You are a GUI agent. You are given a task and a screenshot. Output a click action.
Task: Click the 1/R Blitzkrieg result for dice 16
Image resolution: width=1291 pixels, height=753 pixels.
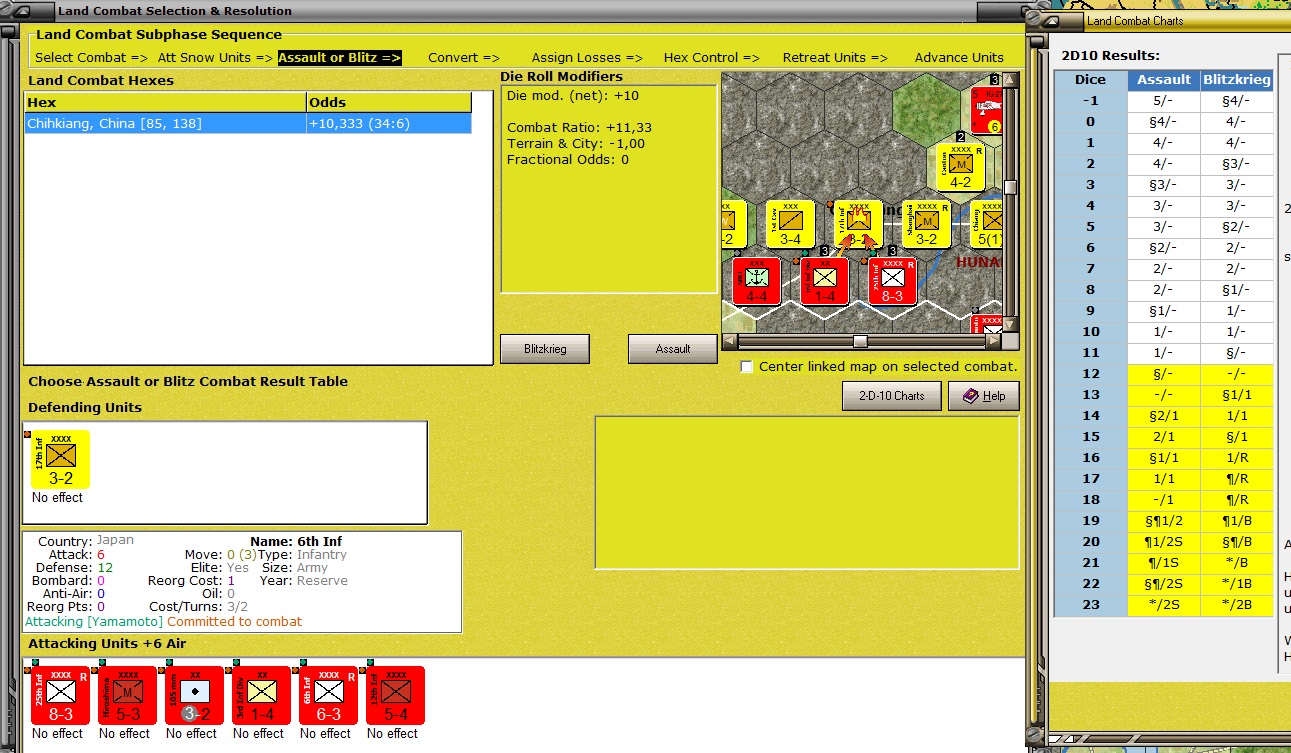[1237, 457]
